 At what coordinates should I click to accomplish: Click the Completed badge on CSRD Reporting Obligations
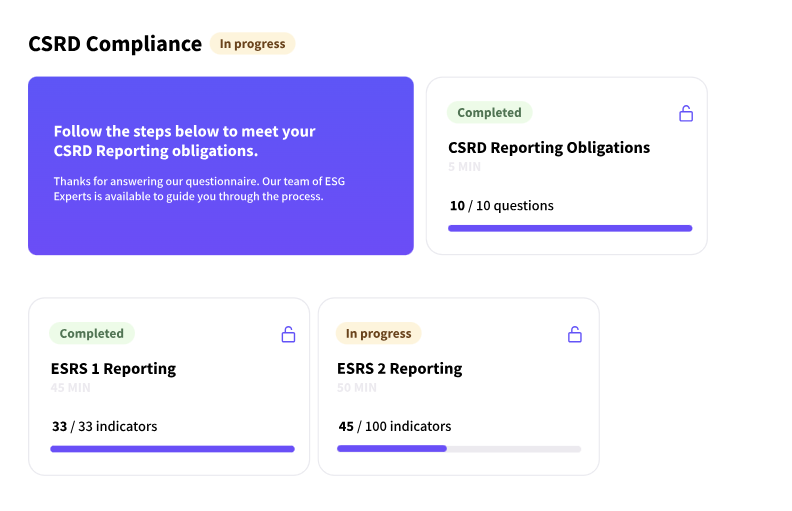(489, 113)
